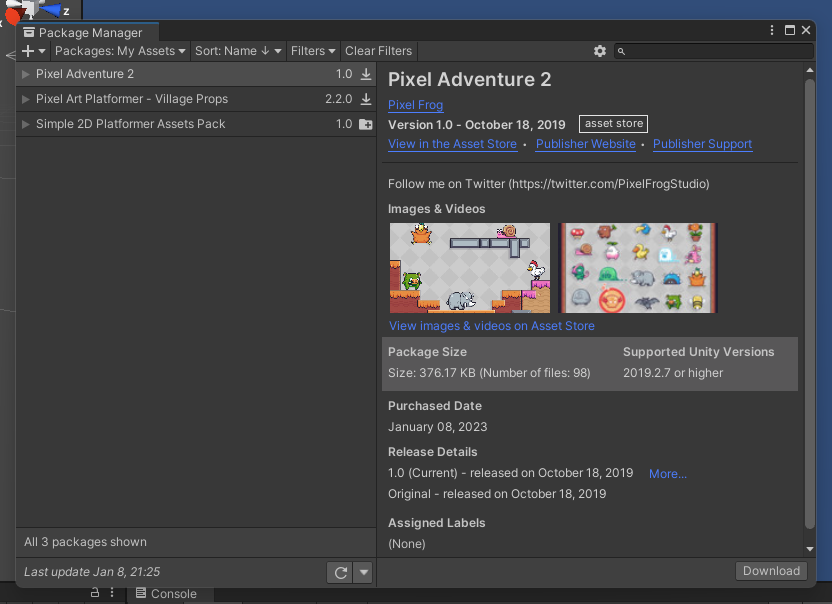Open the Packages: My Assets dropdown
This screenshot has height=604, width=832.
pos(120,51)
